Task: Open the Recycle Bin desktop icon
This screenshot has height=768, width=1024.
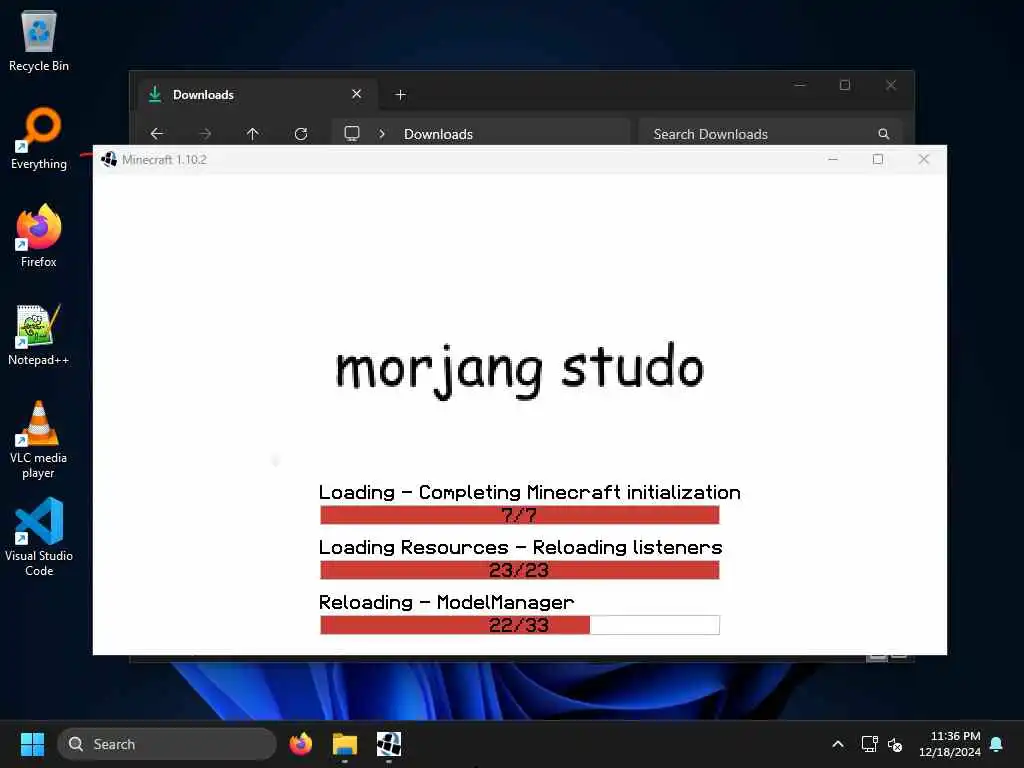Action: (39, 42)
